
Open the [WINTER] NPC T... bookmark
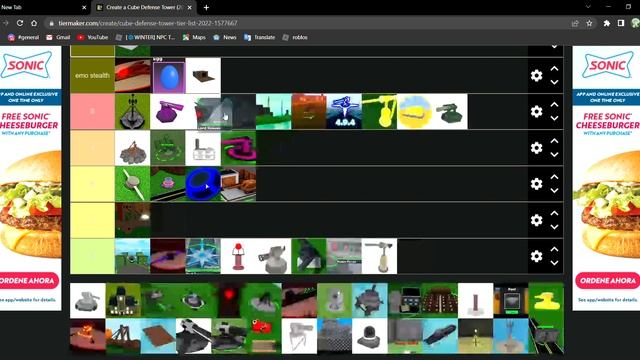coord(145,37)
